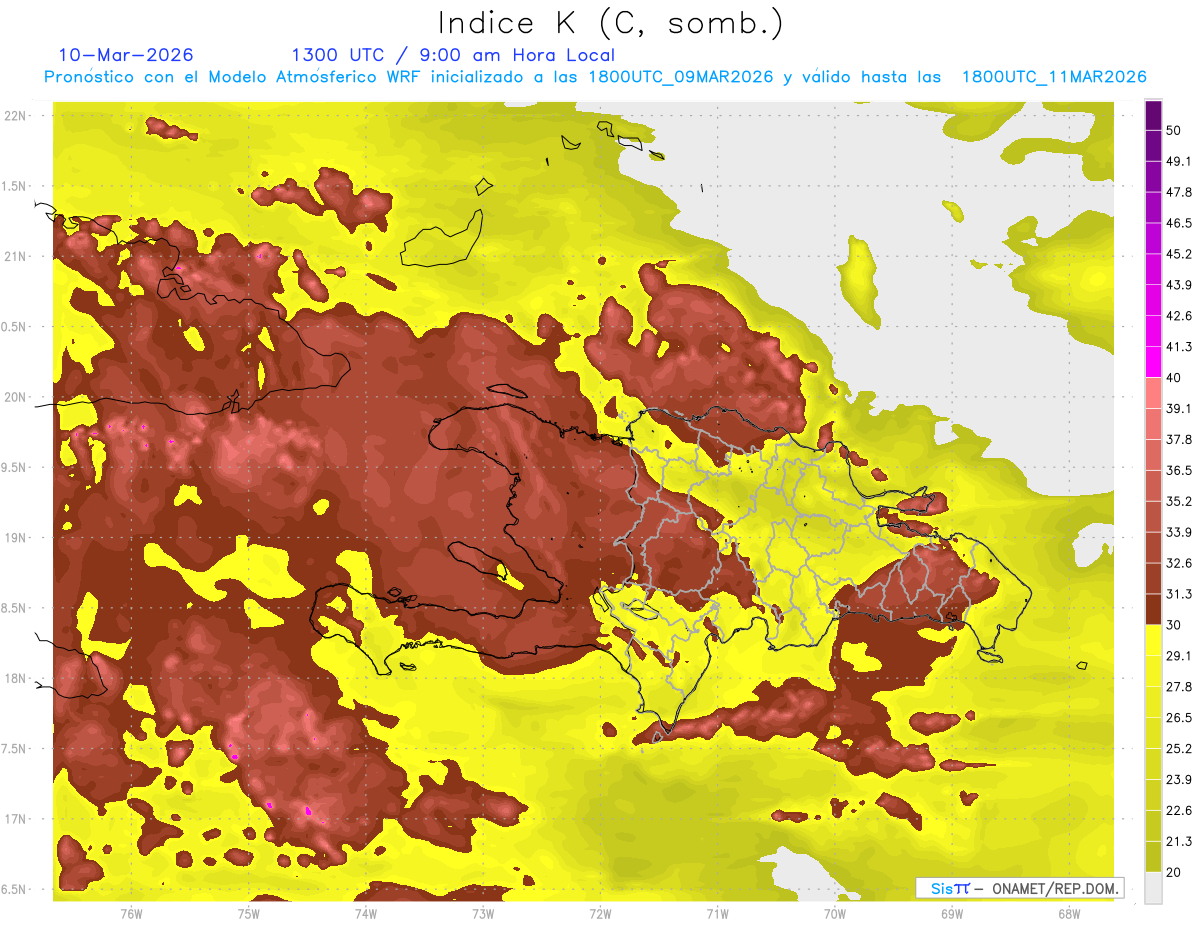Image resolution: width=1200 pixels, height=927 pixels.
Task: Click the "71W" longitude axis label
Action: (717, 913)
